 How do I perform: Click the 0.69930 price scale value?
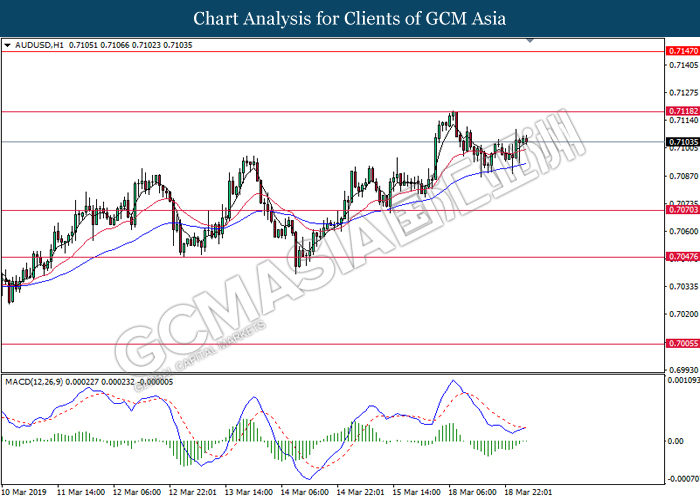pos(683,370)
